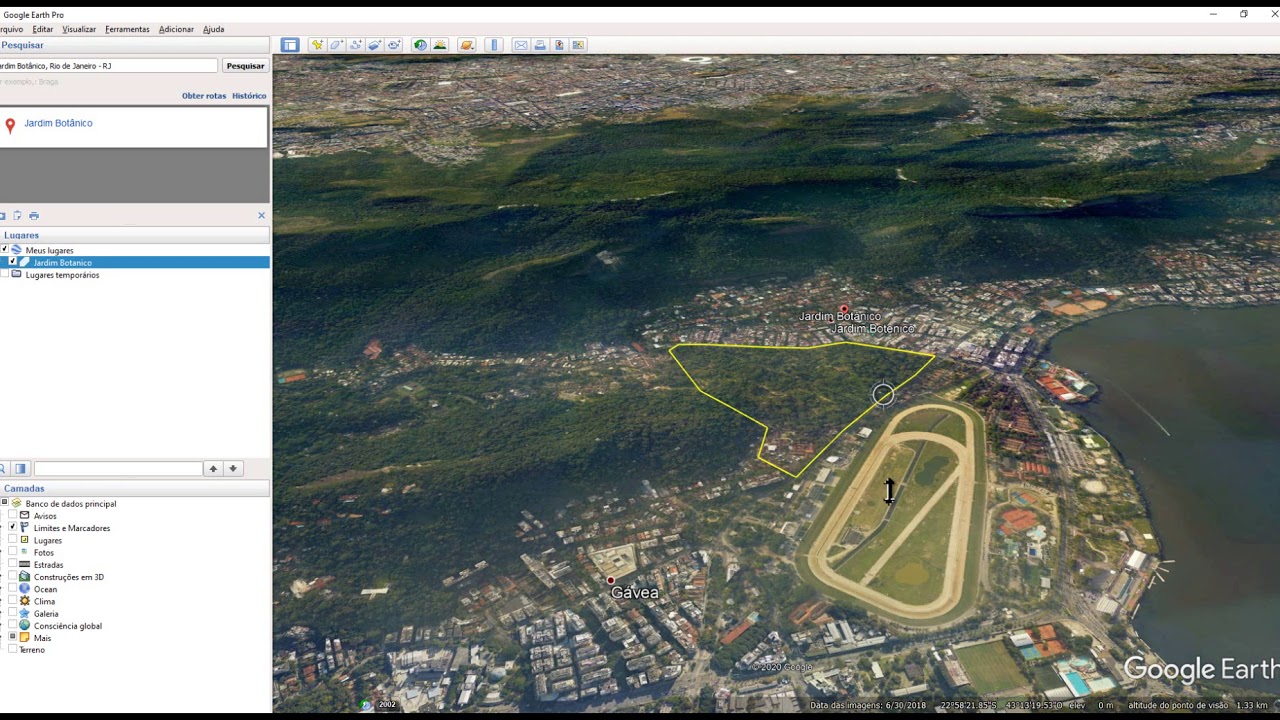Toggle the sidebar visibility button
Screen dimensions: 1280x720
tap(290, 45)
